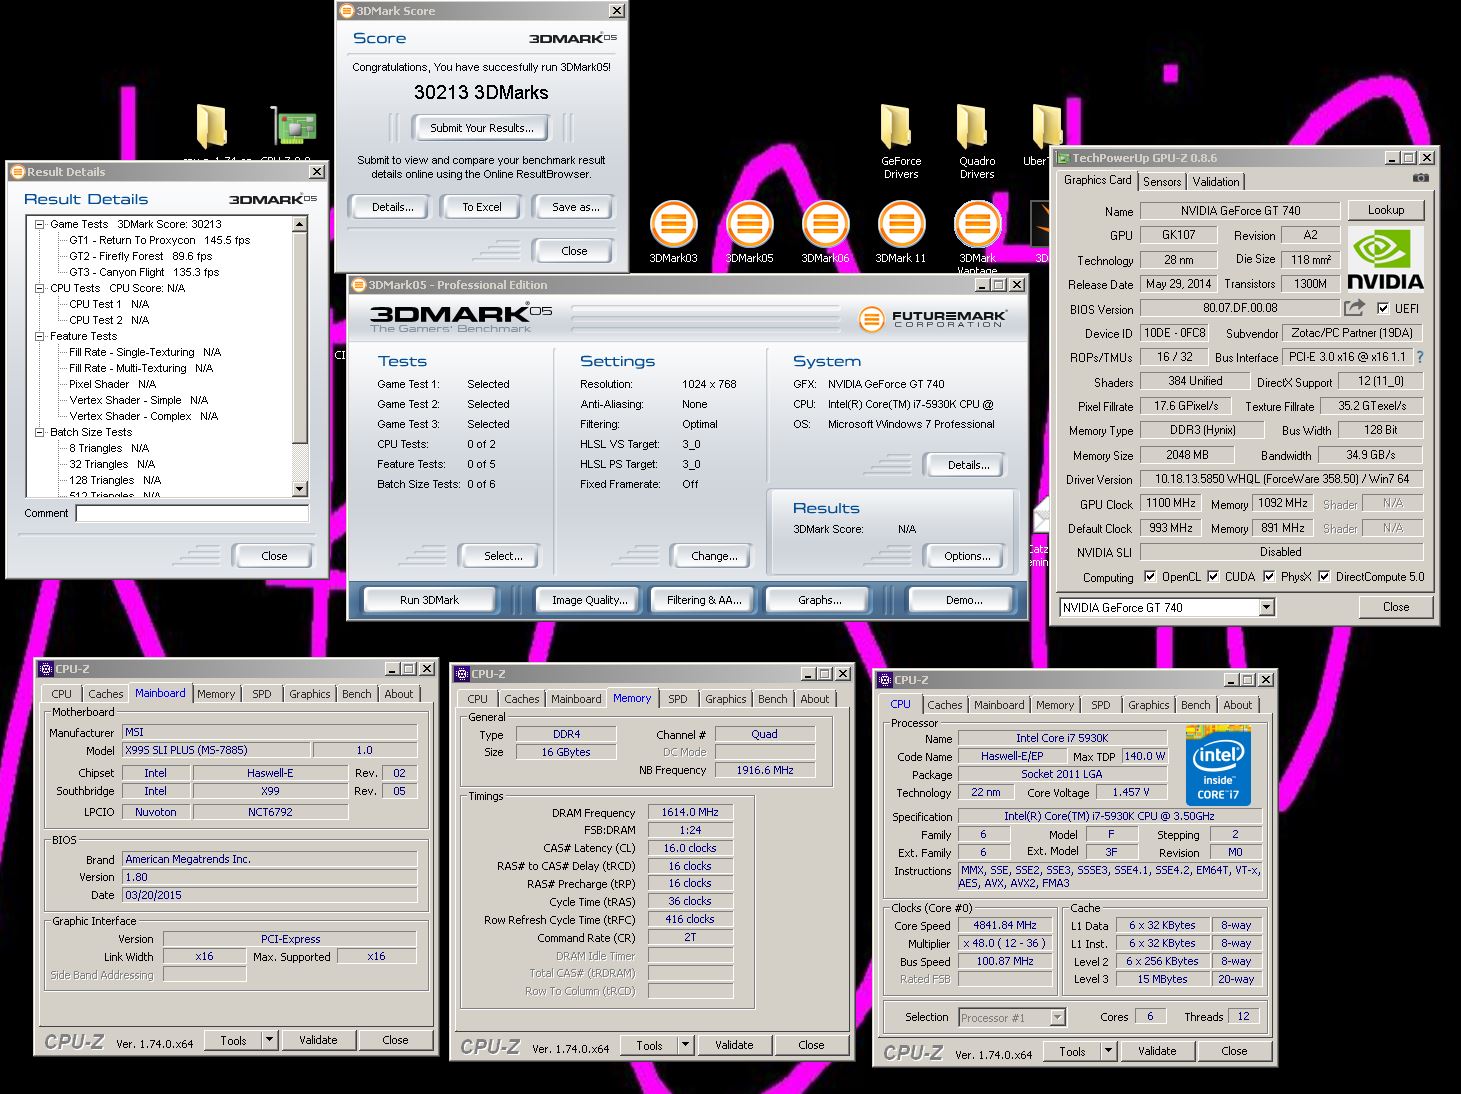Image resolution: width=1461 pixels, height=1094 pixels.
Task: Click the GPU-Z screenshot camera icon
Action: pos(1420,178)
